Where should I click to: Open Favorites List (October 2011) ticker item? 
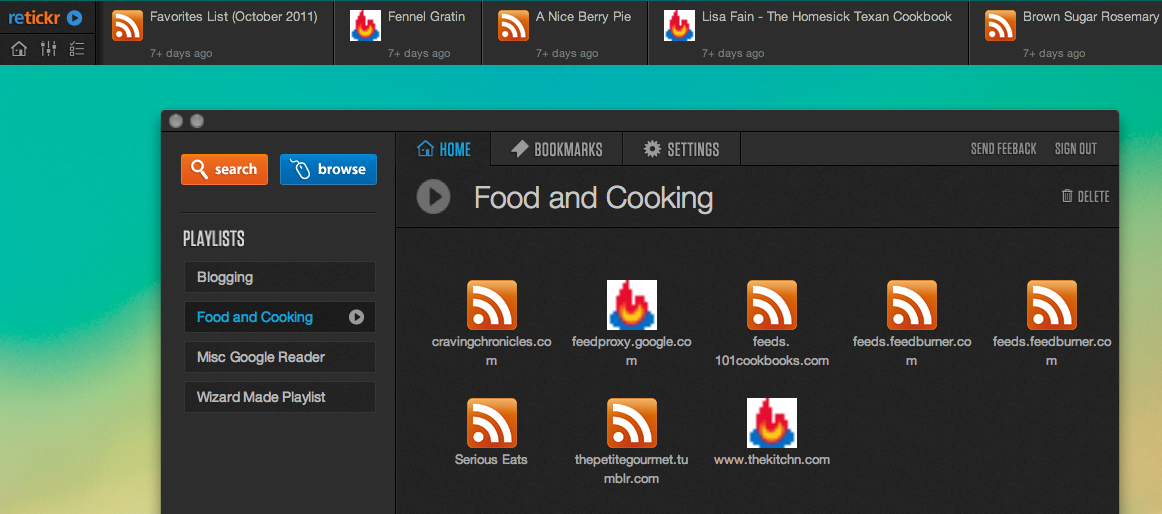pyautogui.click(x=215, y=33)
